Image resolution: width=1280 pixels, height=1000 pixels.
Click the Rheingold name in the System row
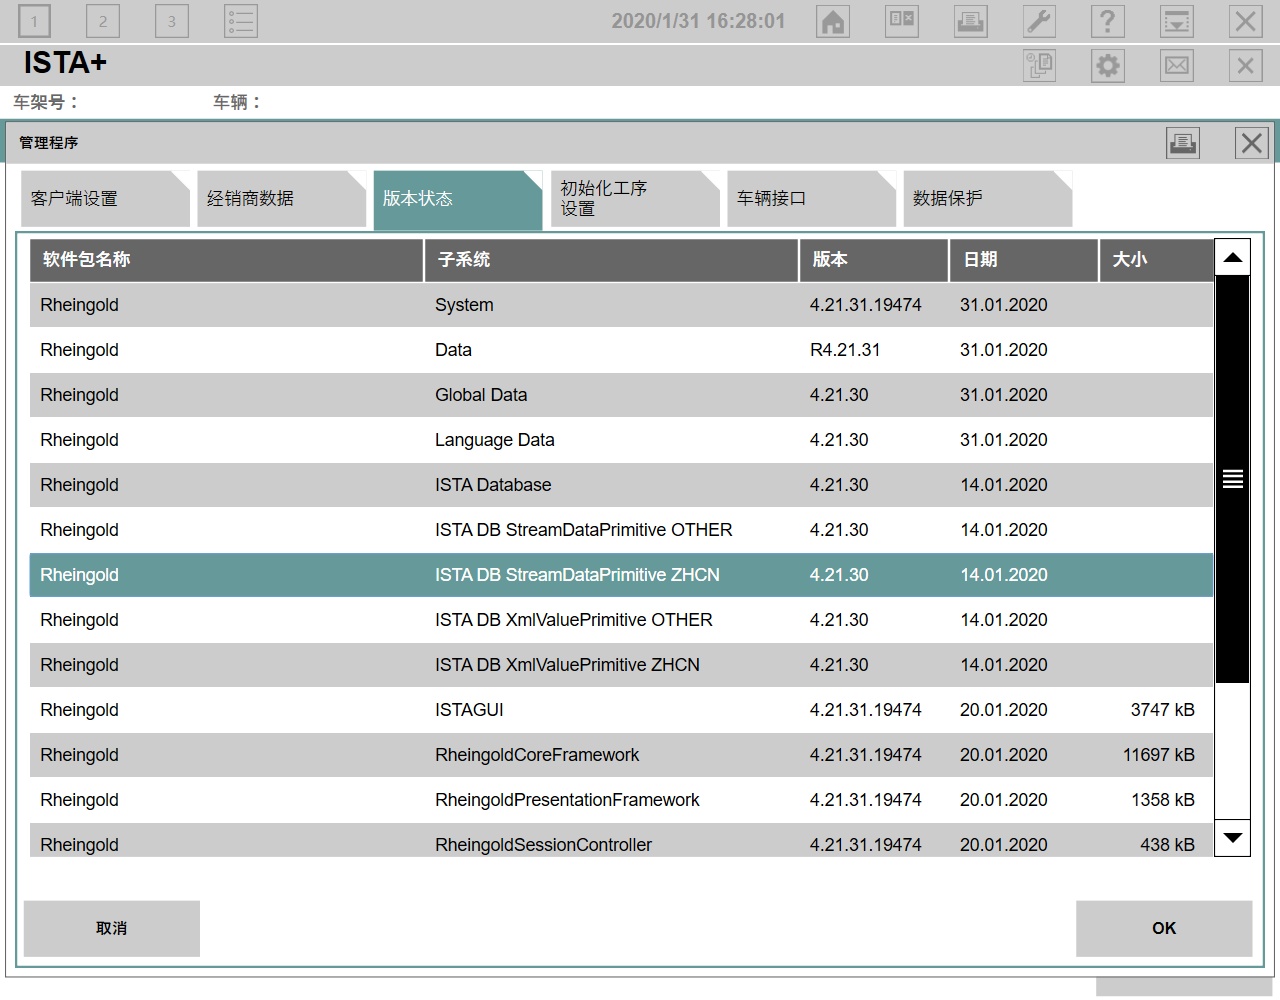point(79,305)
